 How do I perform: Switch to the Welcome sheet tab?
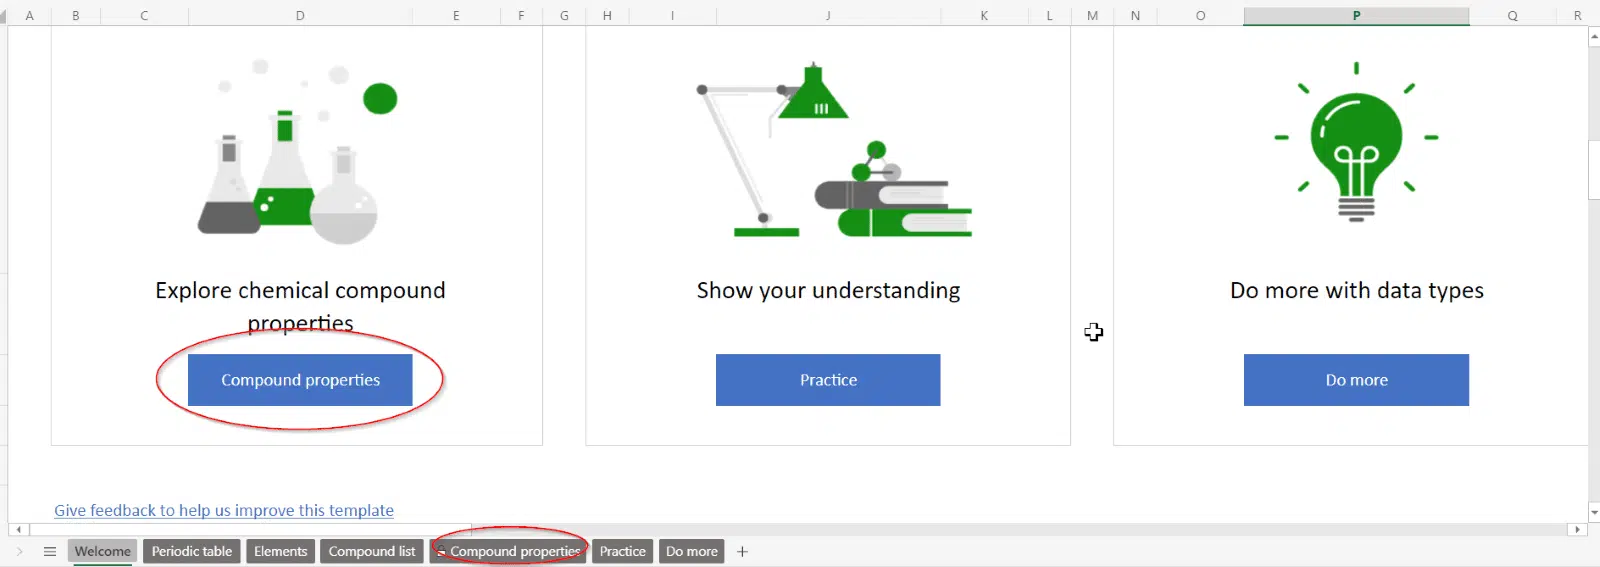(x=102, y=551)
